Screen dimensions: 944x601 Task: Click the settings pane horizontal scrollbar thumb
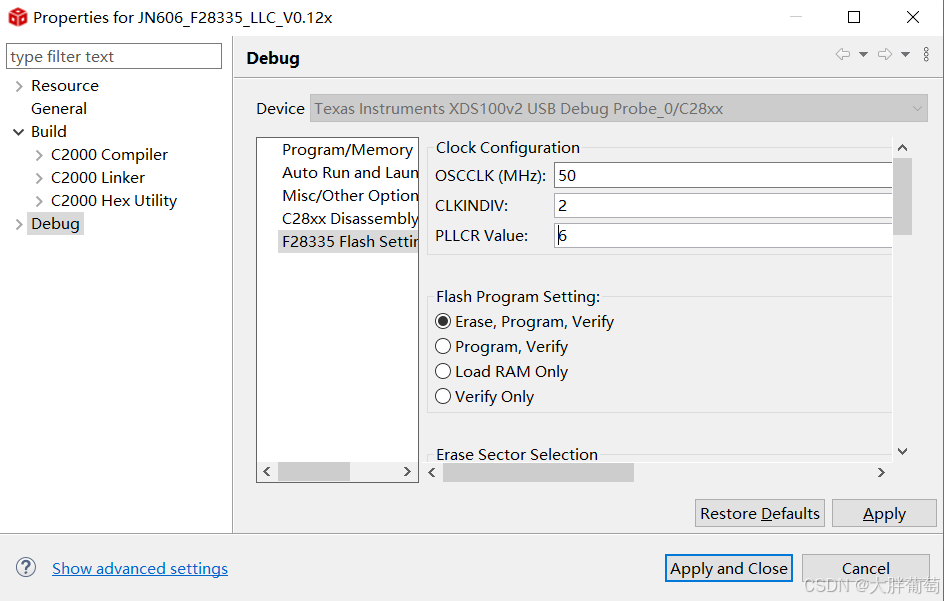click(x=538, y=473)
